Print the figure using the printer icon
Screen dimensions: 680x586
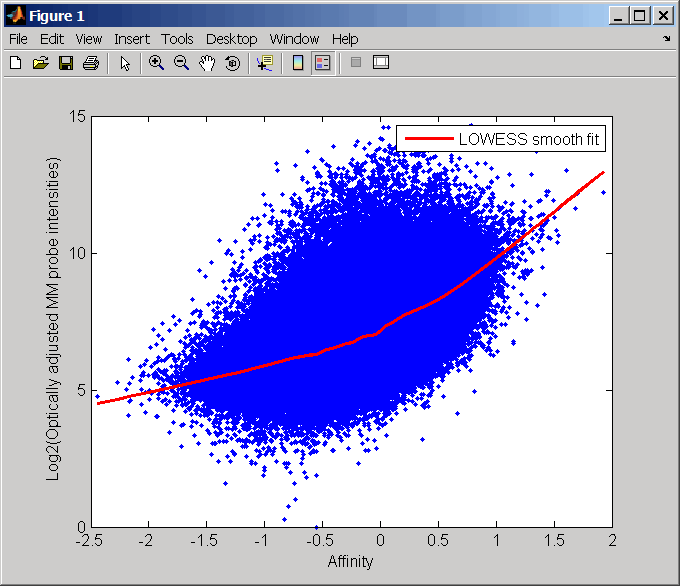pyautogui.click(x=91, y=63)
